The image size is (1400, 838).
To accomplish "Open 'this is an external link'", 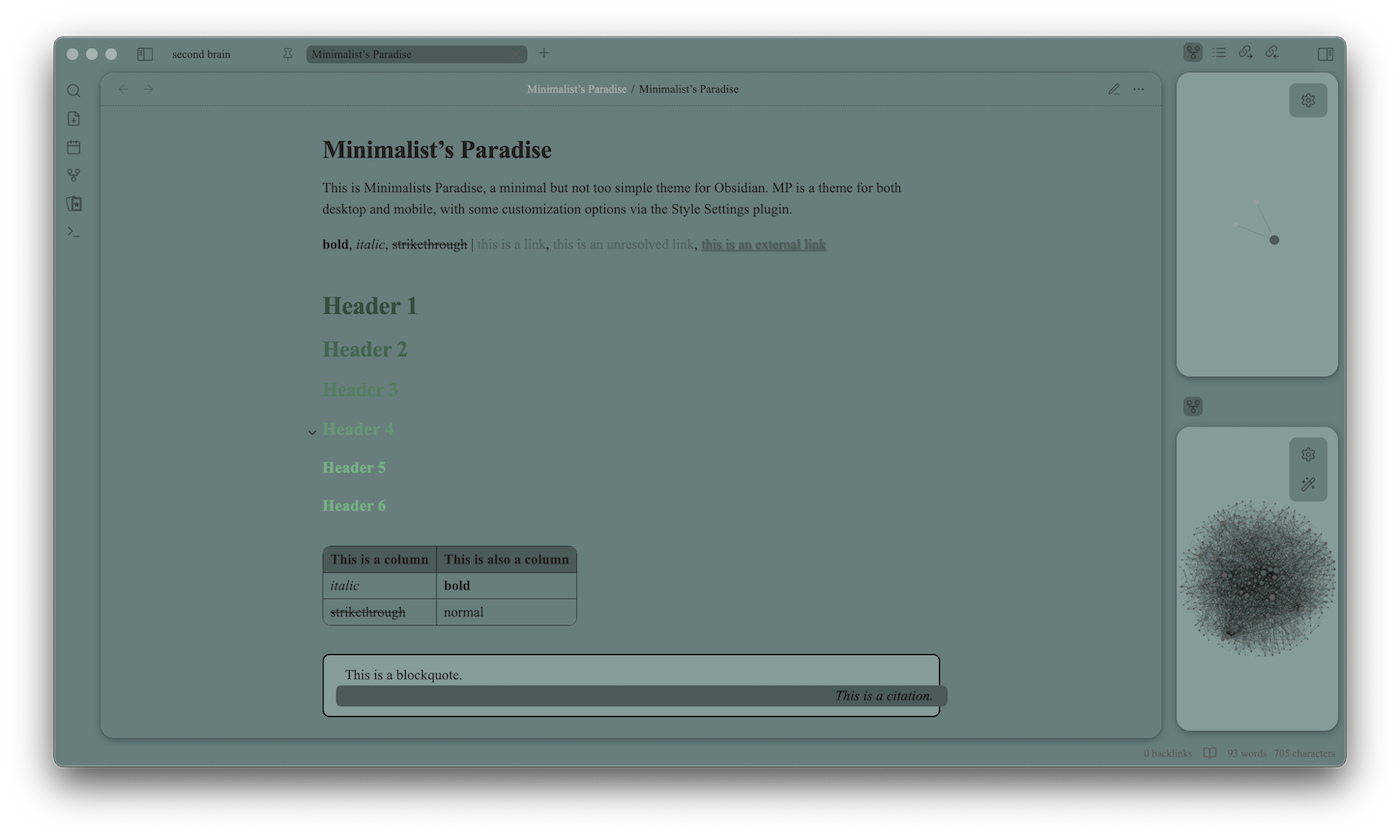I will [764, 244].
